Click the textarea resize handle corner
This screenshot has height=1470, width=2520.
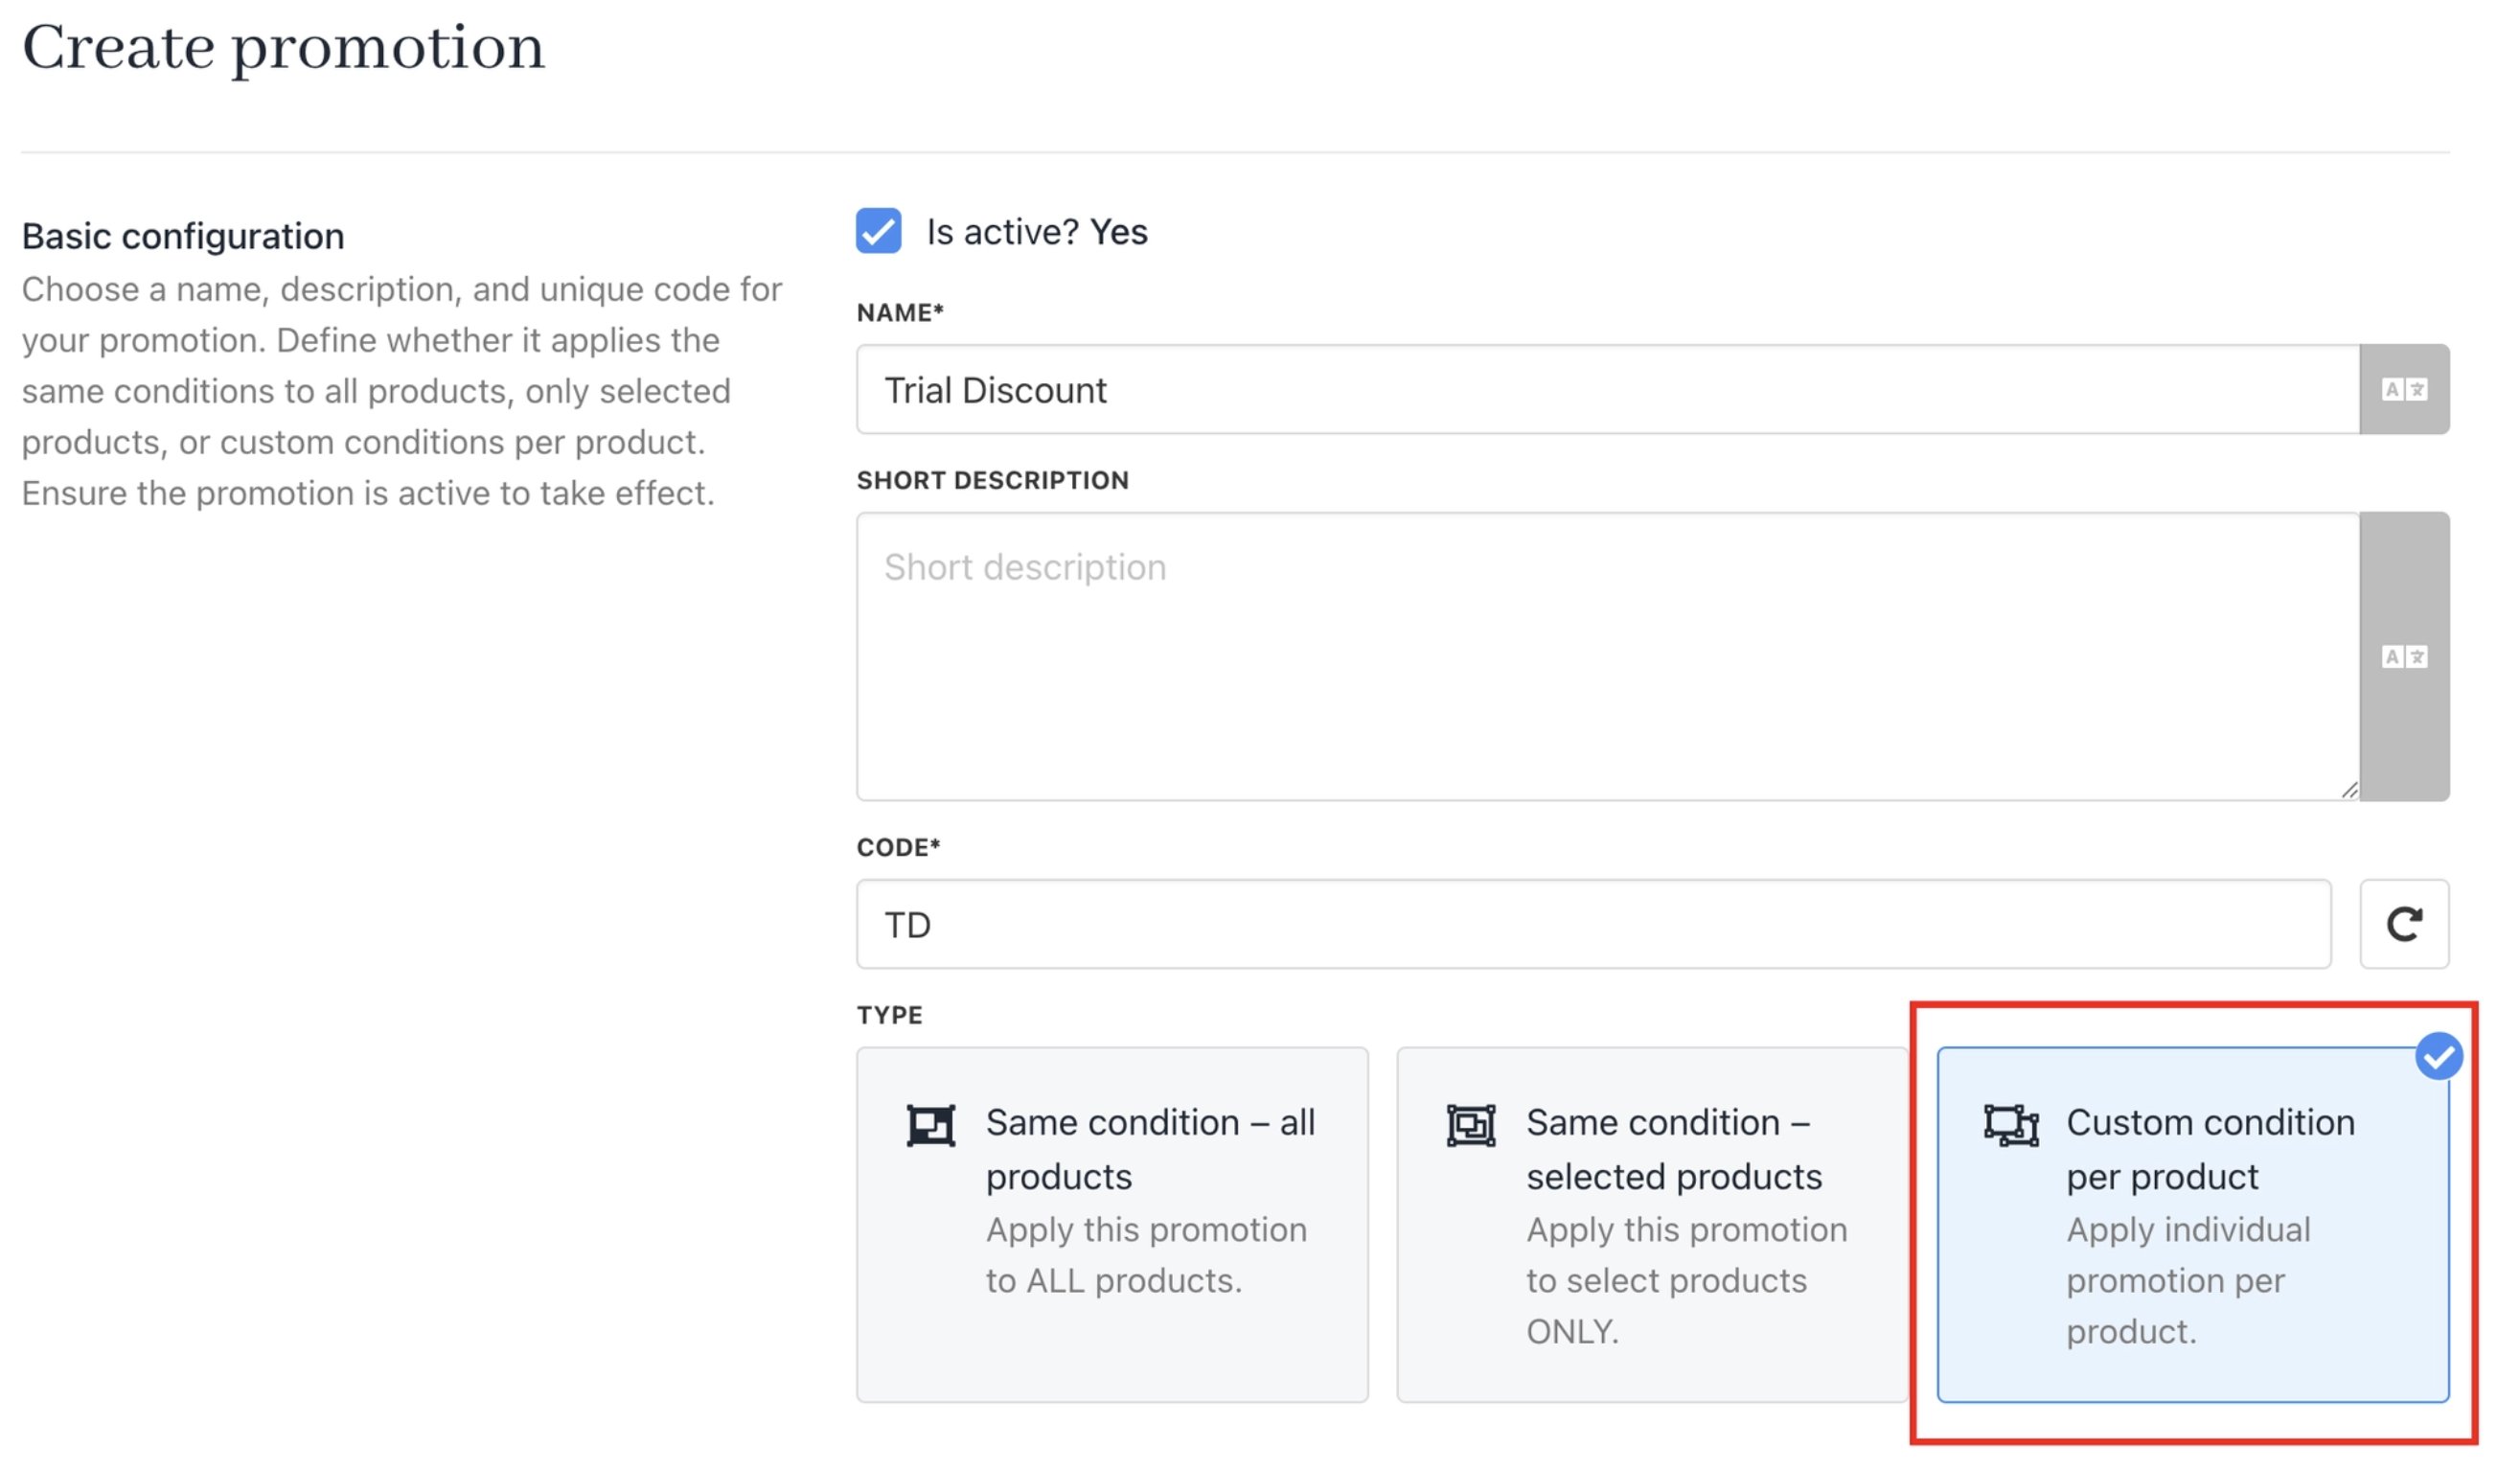coord(2349,790)
